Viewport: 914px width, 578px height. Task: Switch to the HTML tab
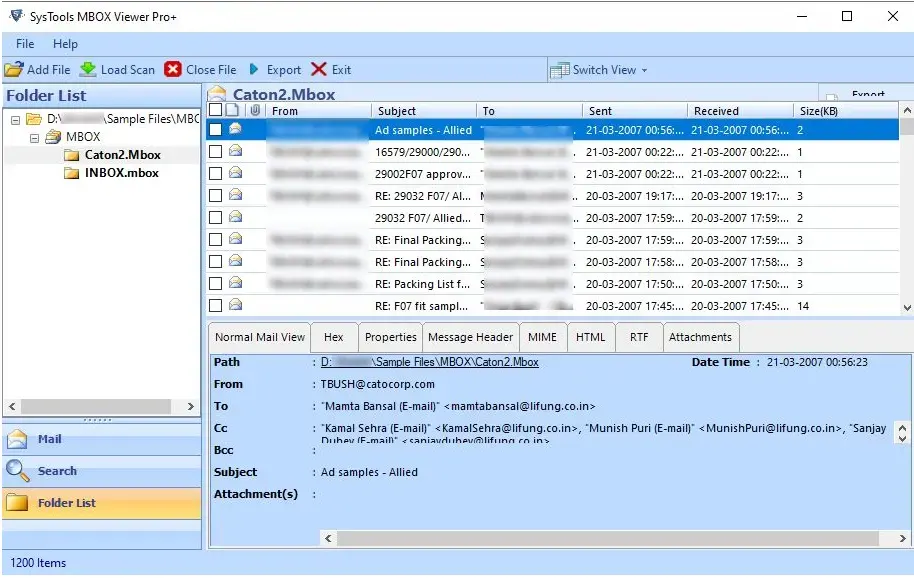click(590, 337)
